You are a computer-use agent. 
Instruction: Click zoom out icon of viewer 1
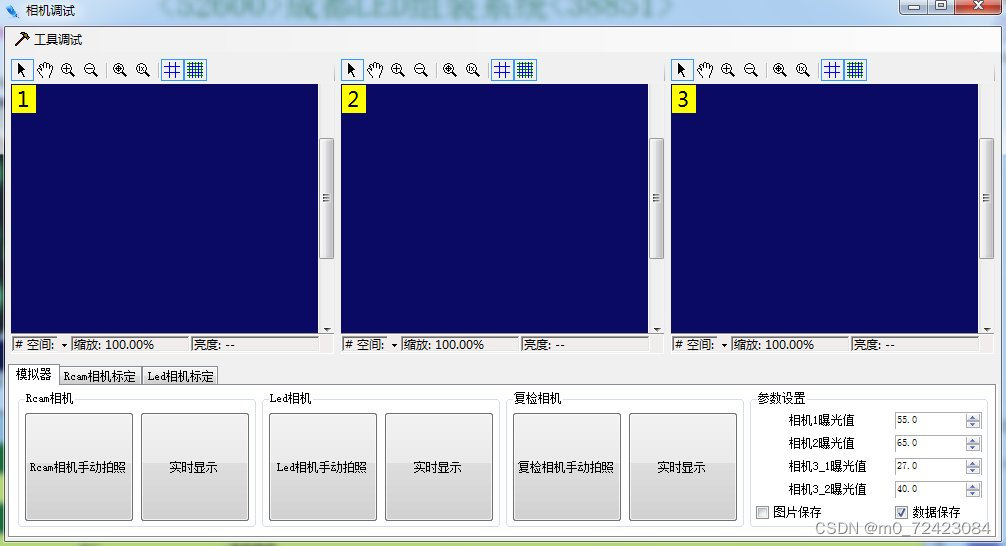(x=91, y=70)
